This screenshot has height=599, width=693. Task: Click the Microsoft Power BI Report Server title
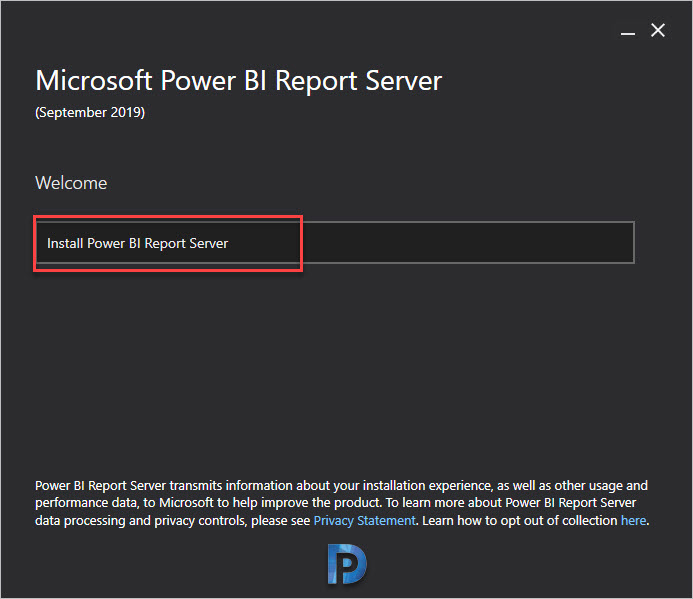239,81
